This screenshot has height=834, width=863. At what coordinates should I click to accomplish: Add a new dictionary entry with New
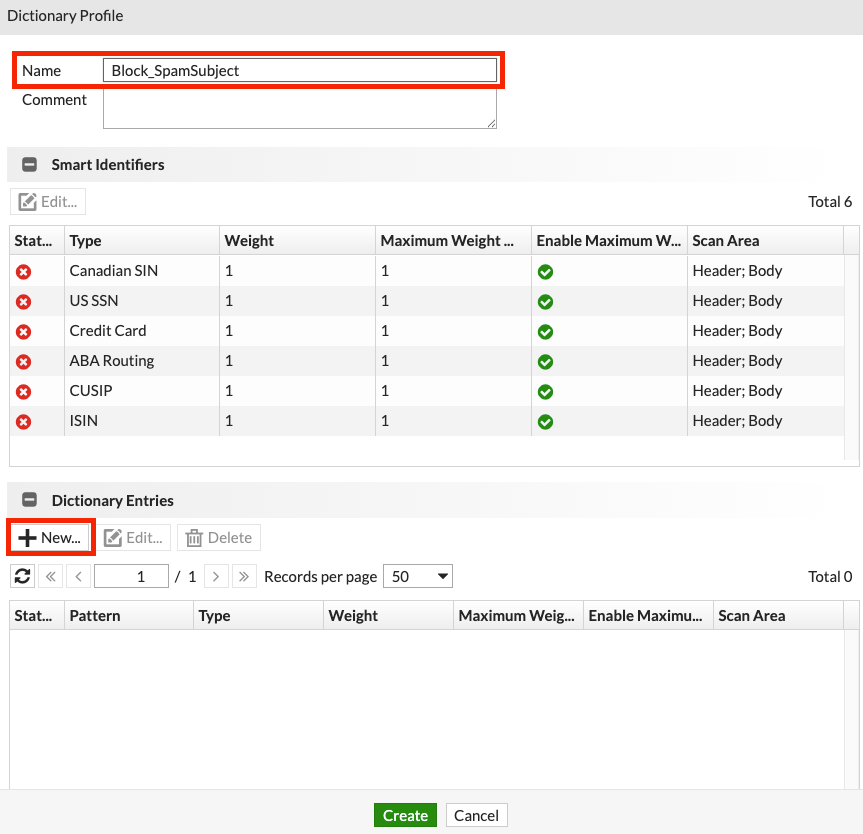tap(51, 538)
